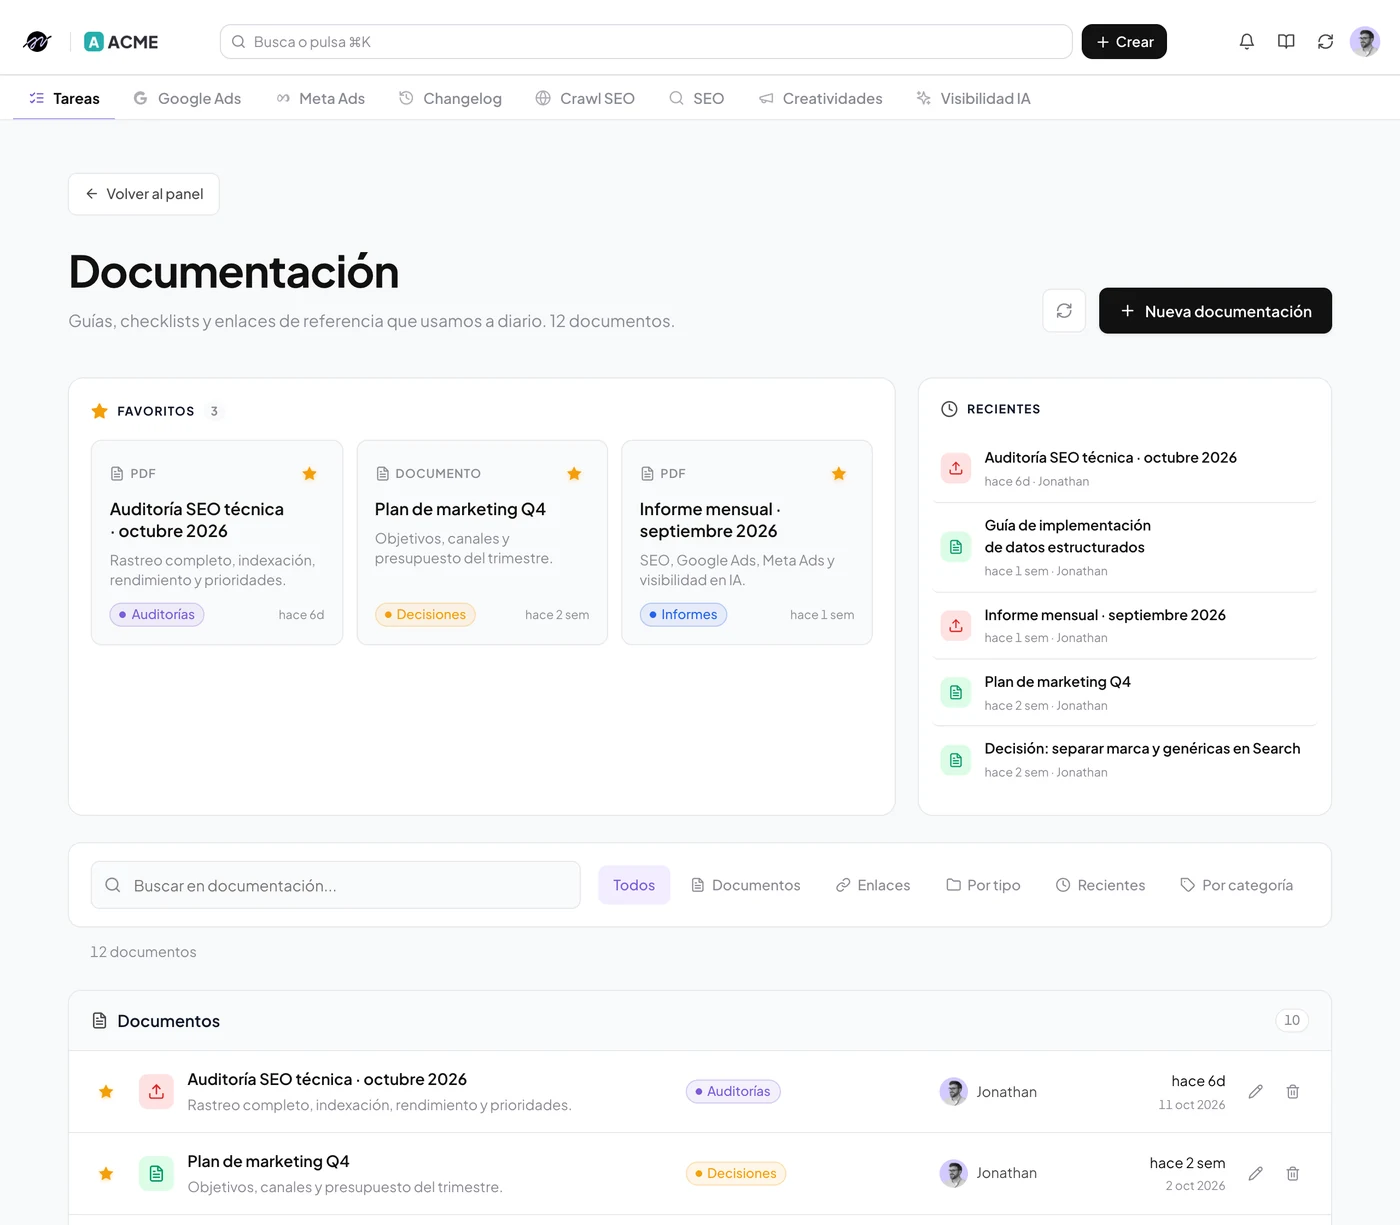Viewport: 1400px width, 1225px height.
Task: Open the Changelog tab
Action: click(450, 98)
